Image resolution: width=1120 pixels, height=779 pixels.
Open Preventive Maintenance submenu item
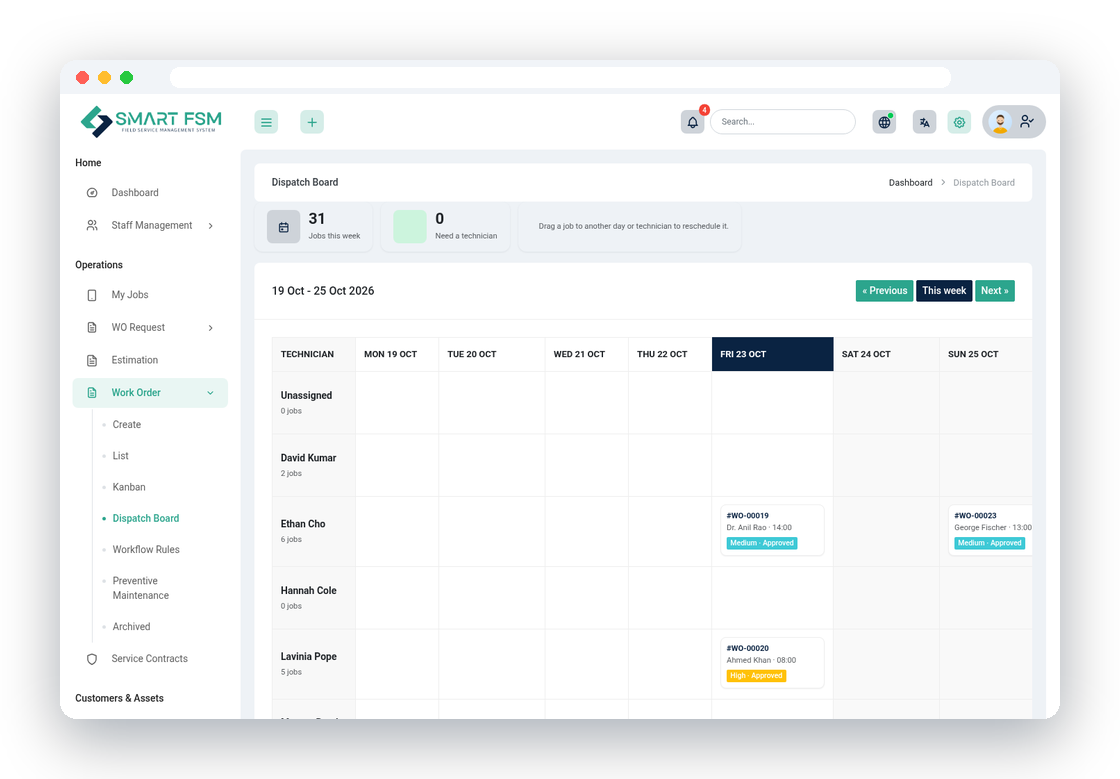tap(141, 588)
